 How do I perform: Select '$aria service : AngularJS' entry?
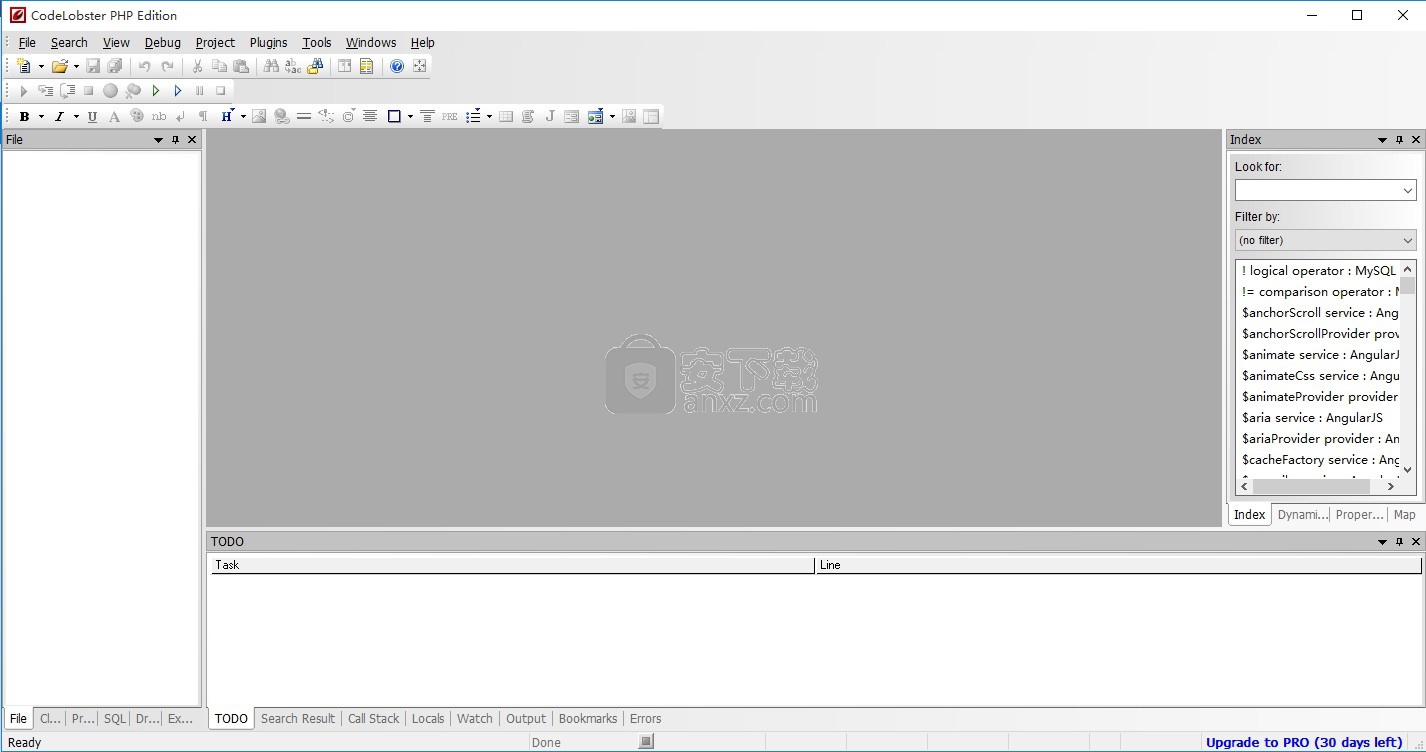[x=1312, y=418]
